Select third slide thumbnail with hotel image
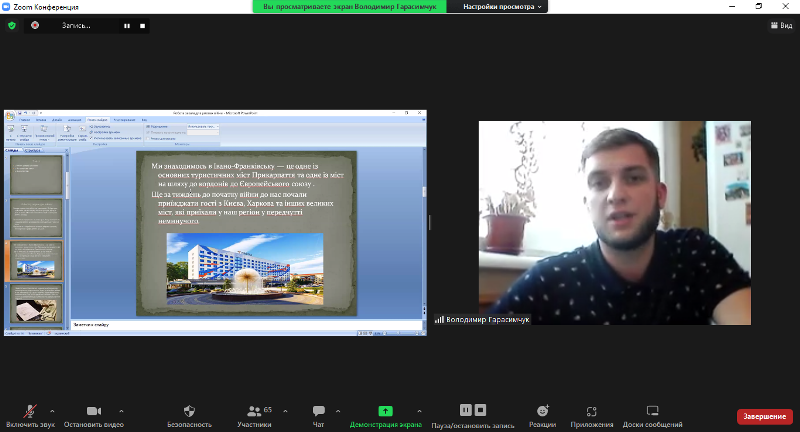 point(36,261)
